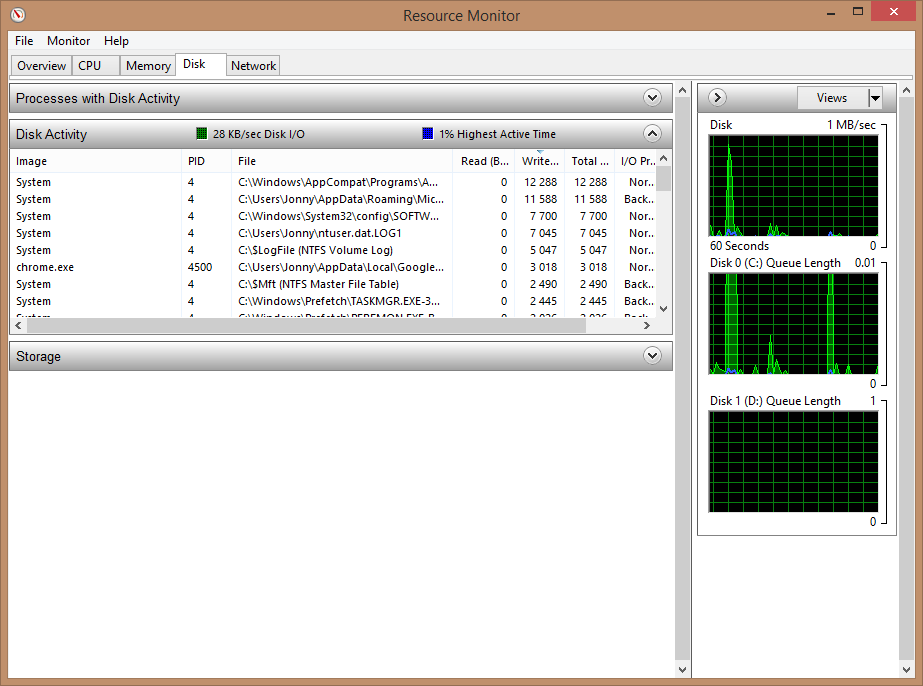Screen dimensions: 923x686
Task: Click the main pane scroll-down arrow
Action: (x=682, y=670)
